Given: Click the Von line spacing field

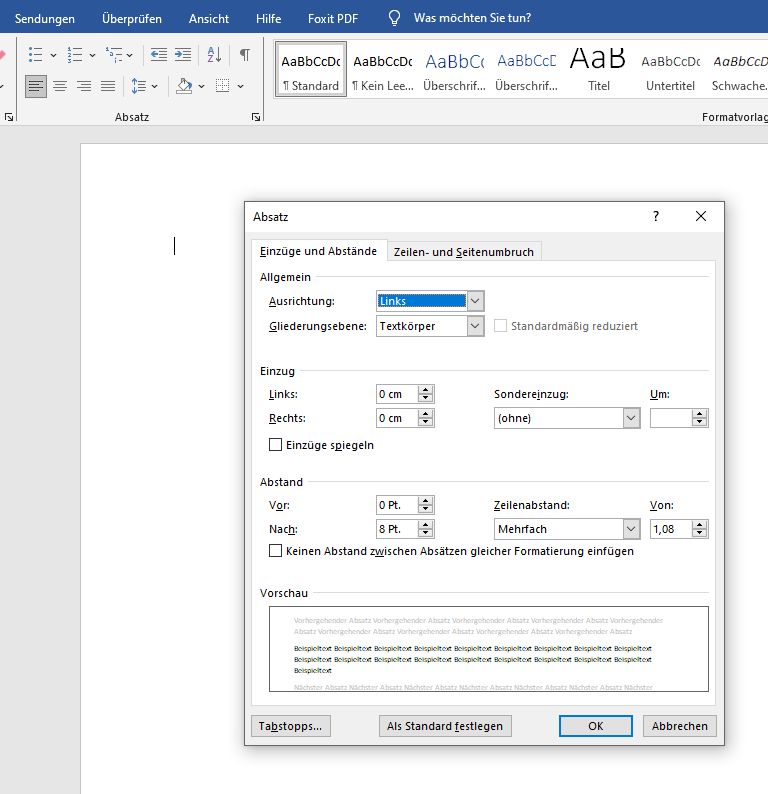Looking at the screenshot, I should click(x=671, y=529).
